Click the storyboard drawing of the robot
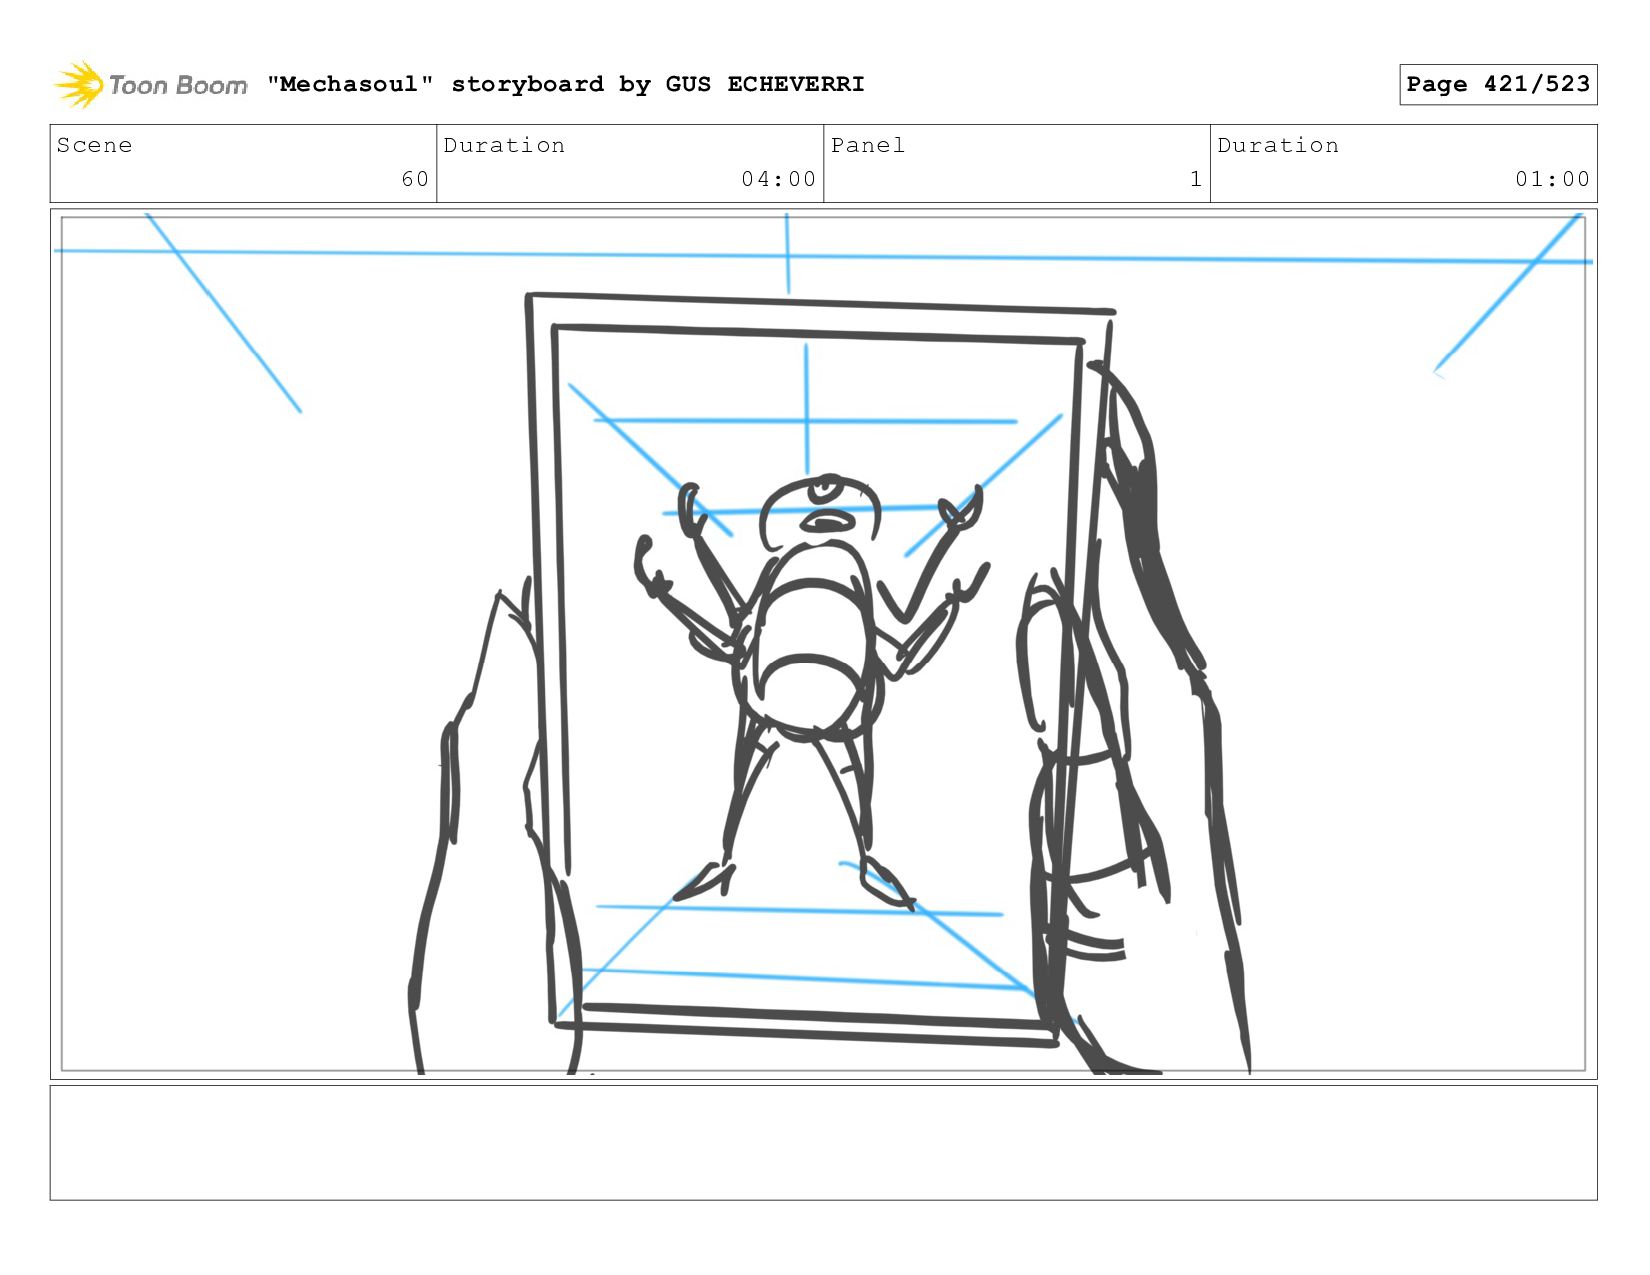Screen dimensions: 1650x1275 click(x=812, y=690)
